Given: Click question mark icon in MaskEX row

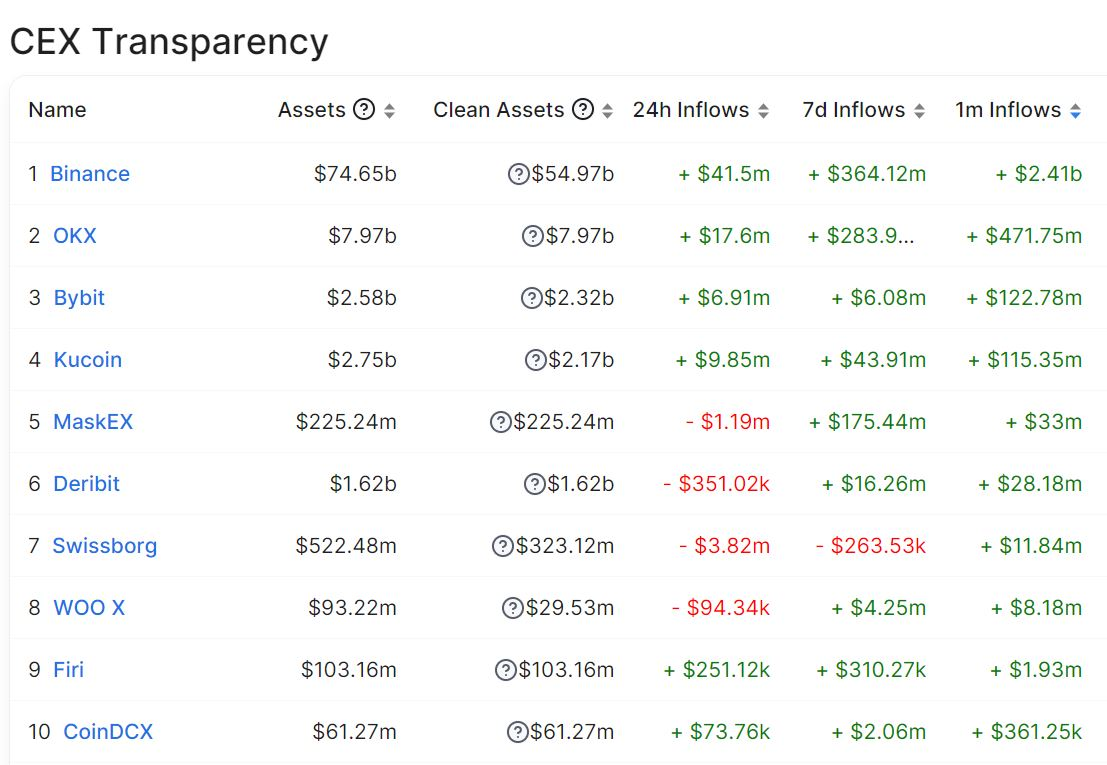Looking at the screenshot, I should (501, 422).
